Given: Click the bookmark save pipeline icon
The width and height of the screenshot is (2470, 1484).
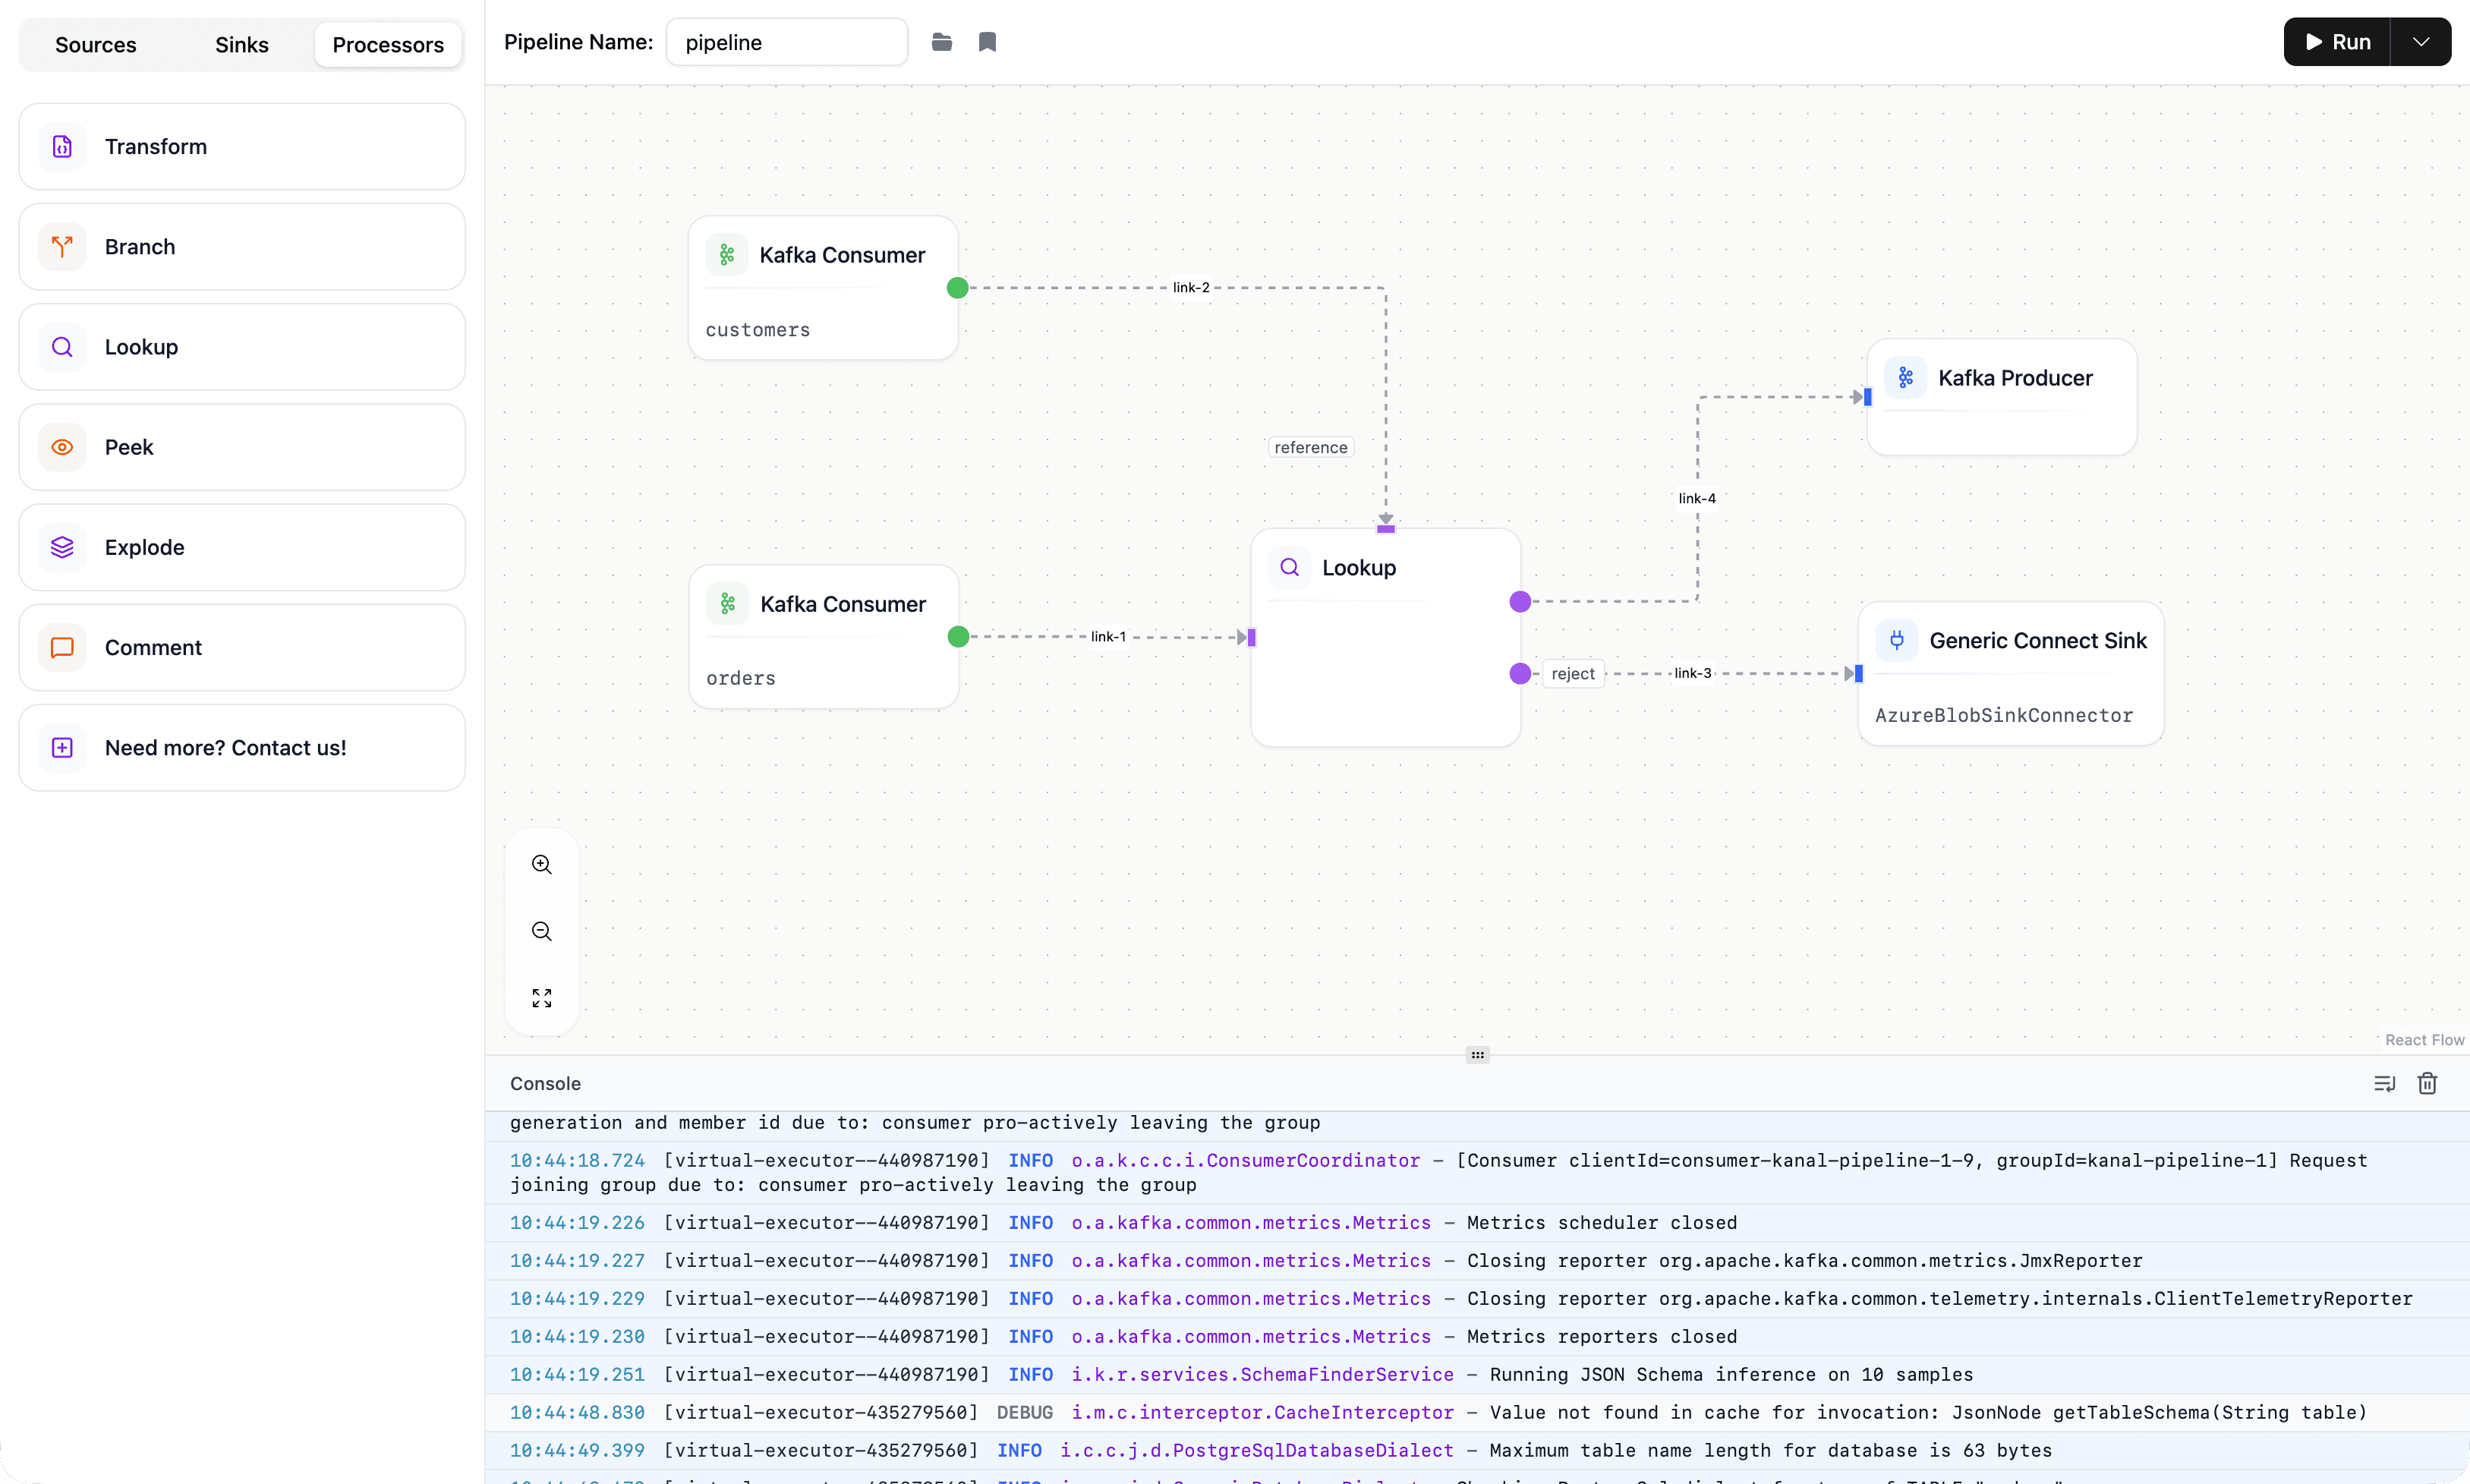Looking at the screenshot, I should coord(987,42).
